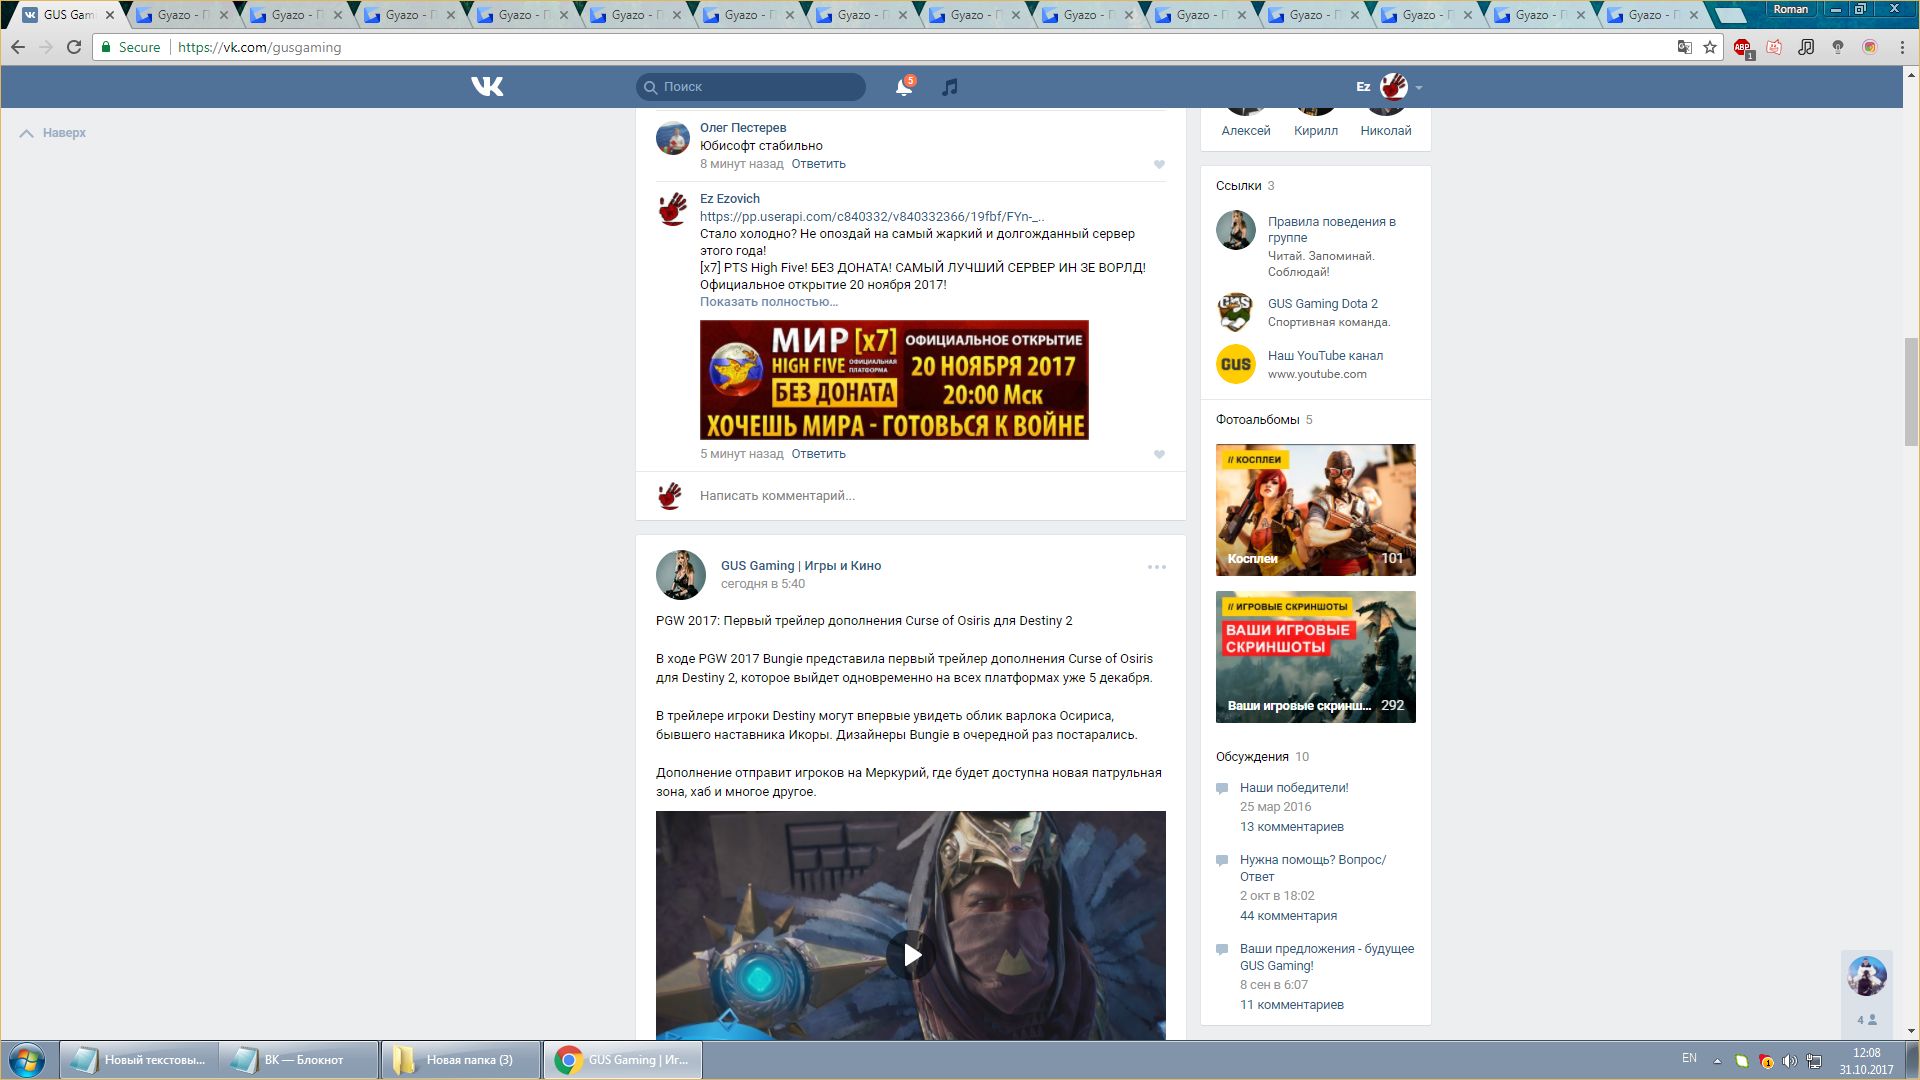Open the notifications bell icon
This screenshot has height=1080, width=1920.
coord(903,87)
